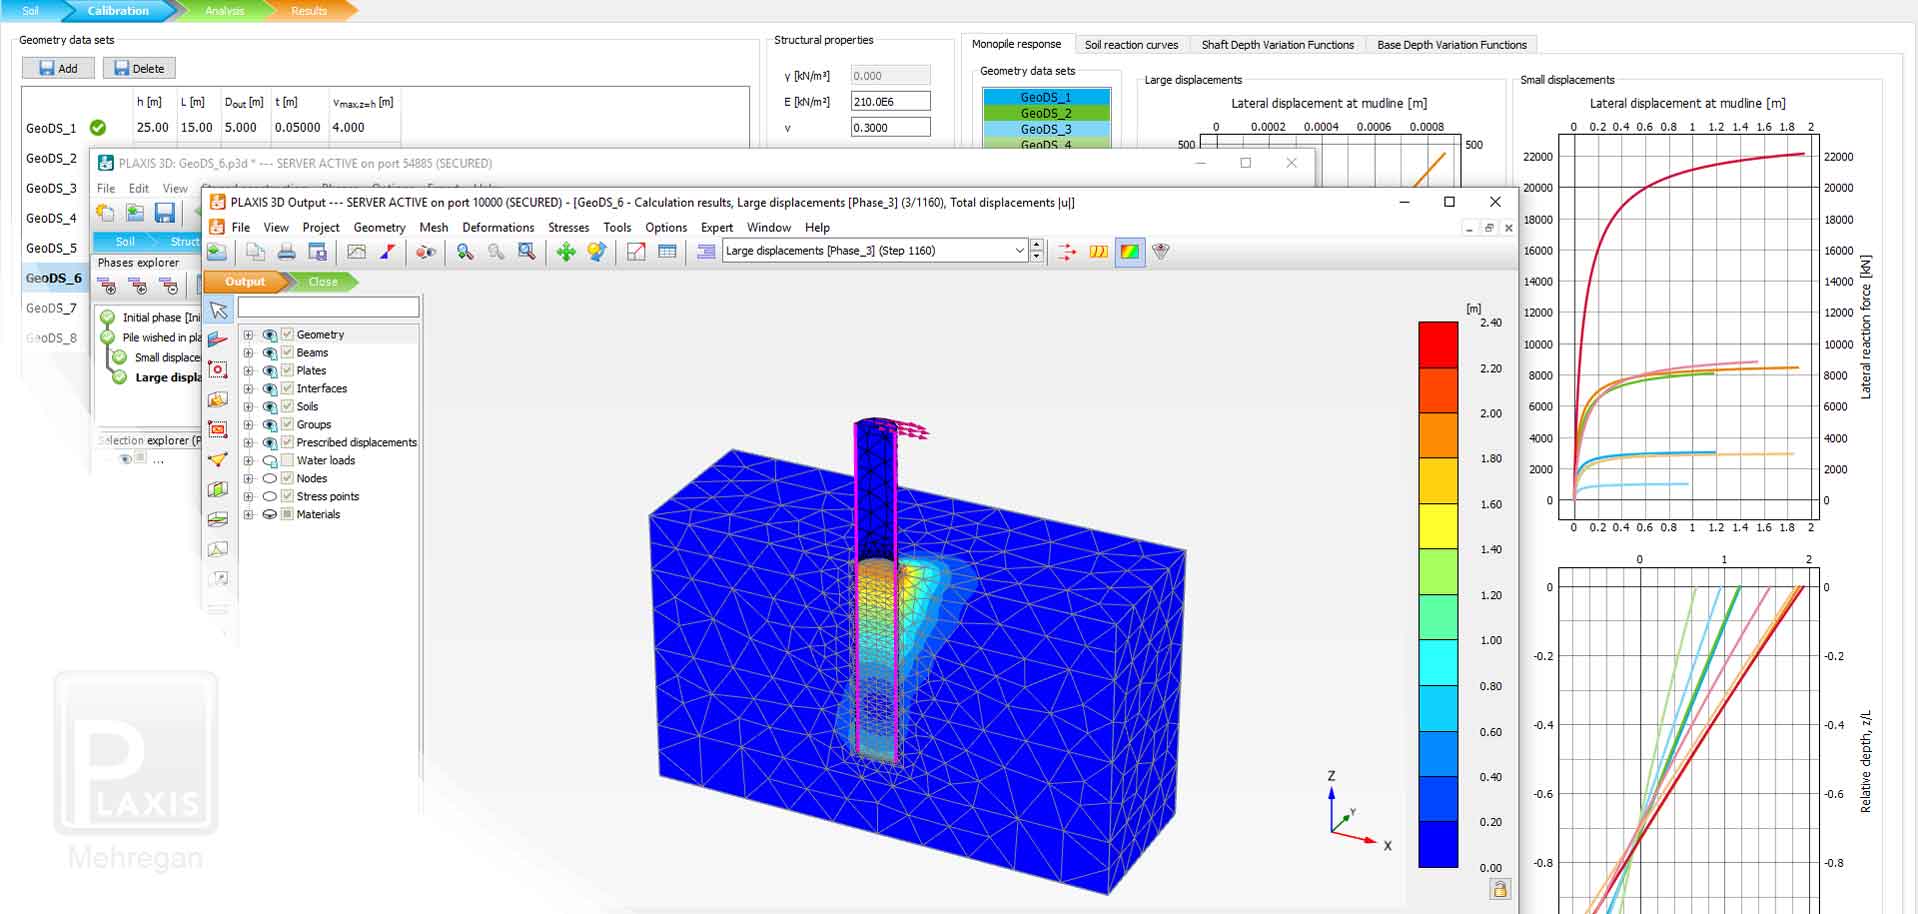Expand the Stress points tree node

pos(248,496)
